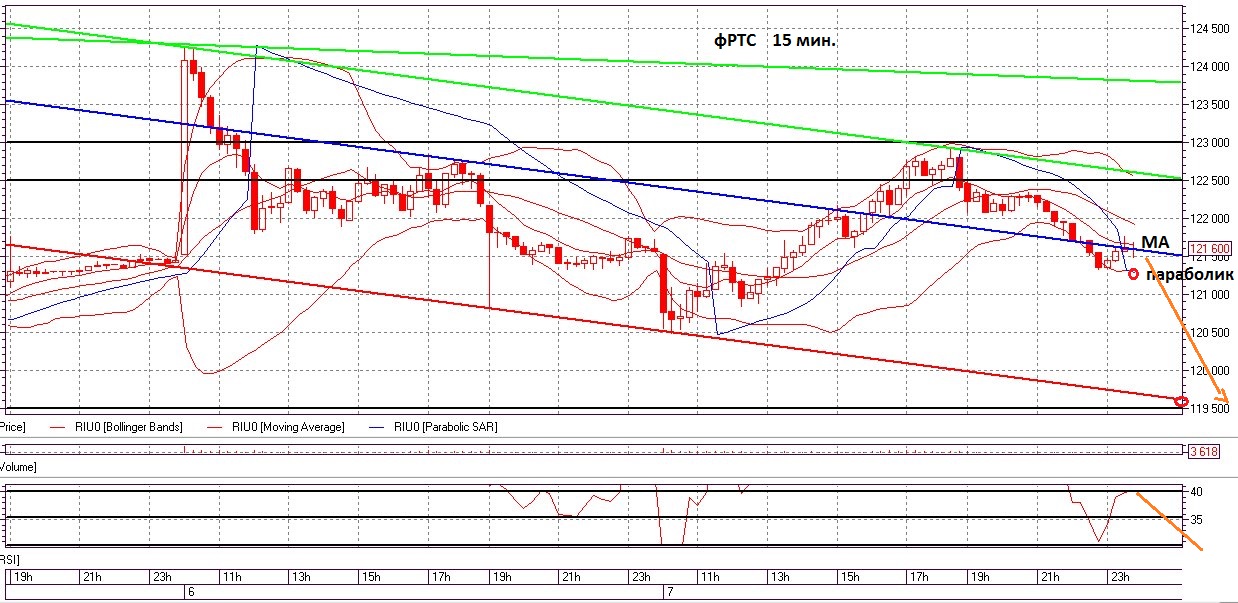1238x603 pixels.
Task: Click the 123 500 price axis label
Action: pos(1209,104)
